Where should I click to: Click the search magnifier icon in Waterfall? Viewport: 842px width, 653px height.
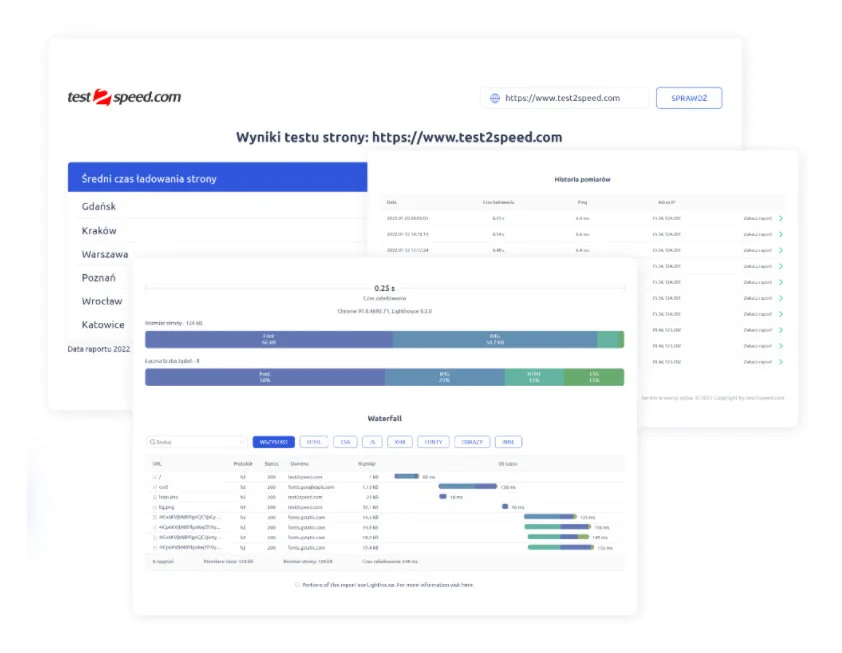click(x=151, y=441)
